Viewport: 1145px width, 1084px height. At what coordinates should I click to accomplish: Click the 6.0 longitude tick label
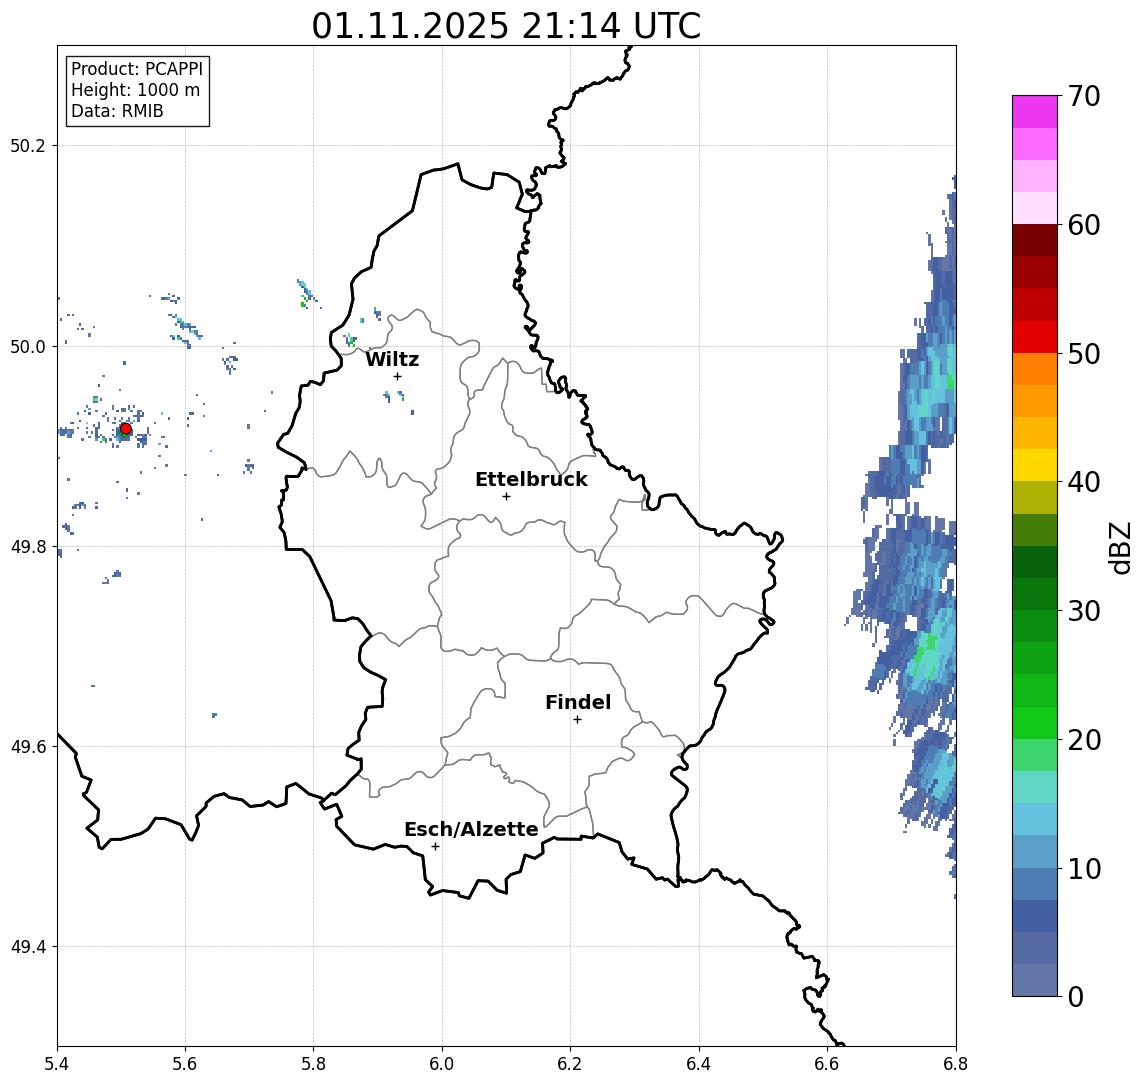click(x=442, y=1064)
